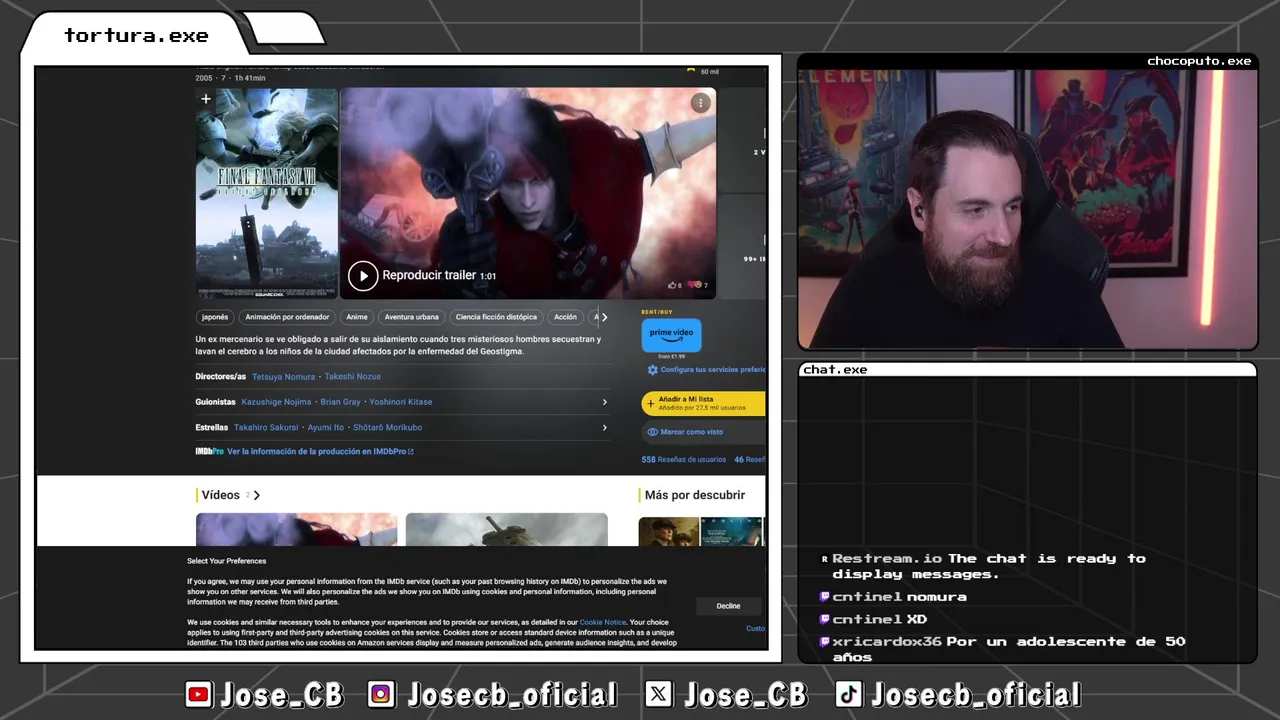Expand the Estrellas cast row chevron
This screenshot has height=720, width=1280.
click(x=604, y=427)
